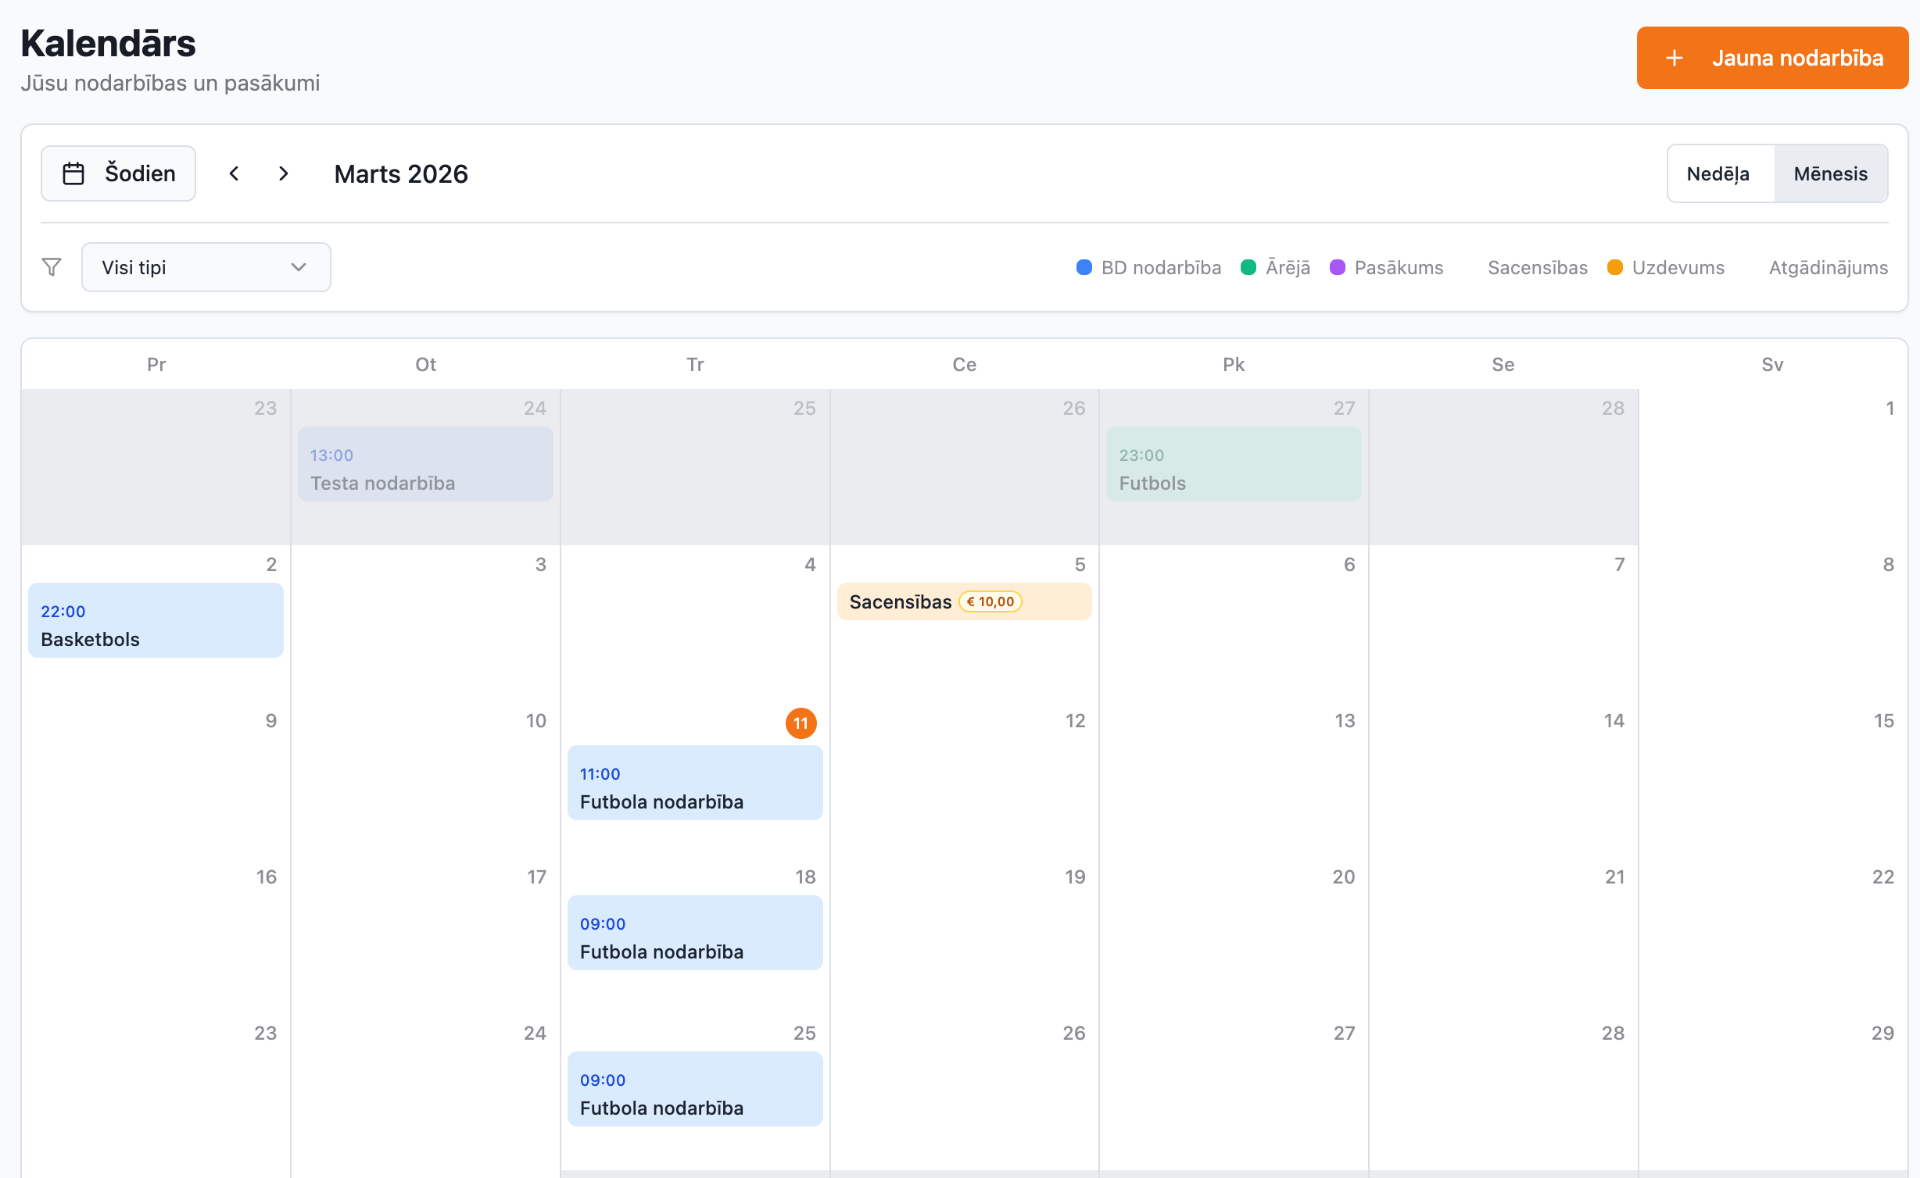Go to next month arrow
The image size is (1920, 1178).
284,173
